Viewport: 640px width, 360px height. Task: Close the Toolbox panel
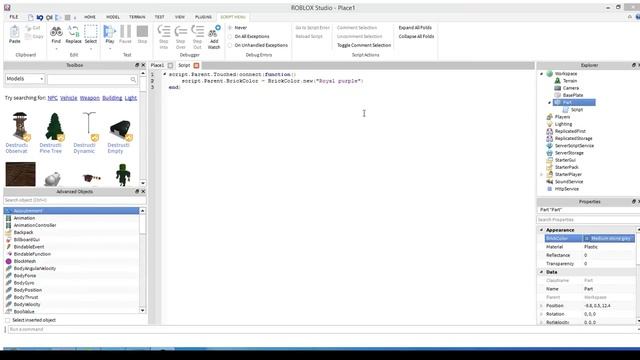click(143, 65)
